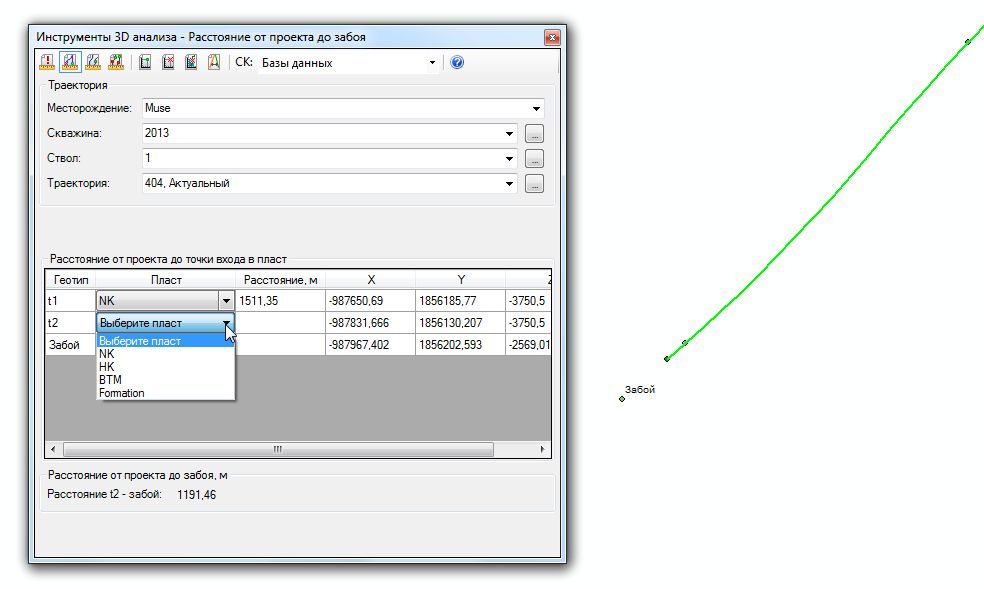
Task: Click the fourth ruler icon with red-green markers
Action: point(116,62)
